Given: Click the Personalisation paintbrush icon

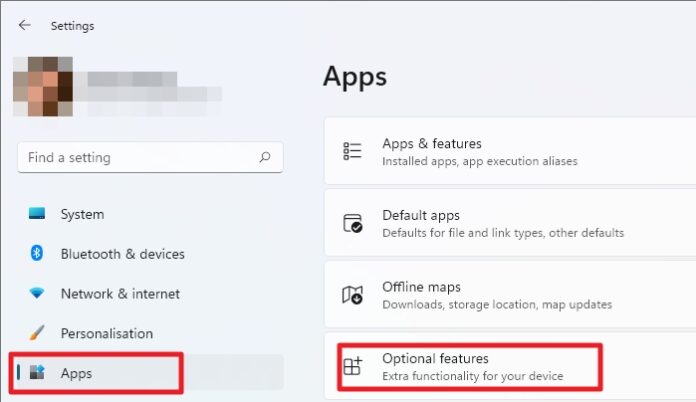Looking at the screenshot, I should click(37, 333).
